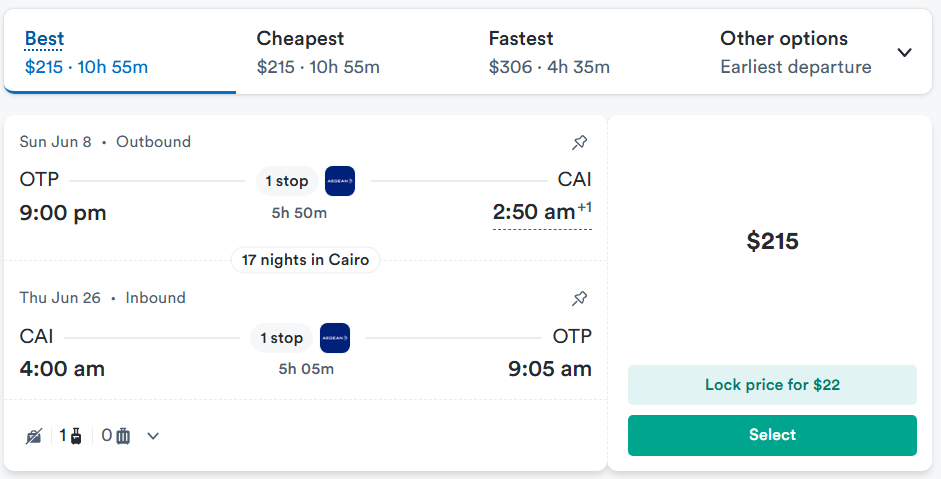Screen dimensions: 941x479
Task: Expand the baggage details chevron
Action: (x=153, y=436)
